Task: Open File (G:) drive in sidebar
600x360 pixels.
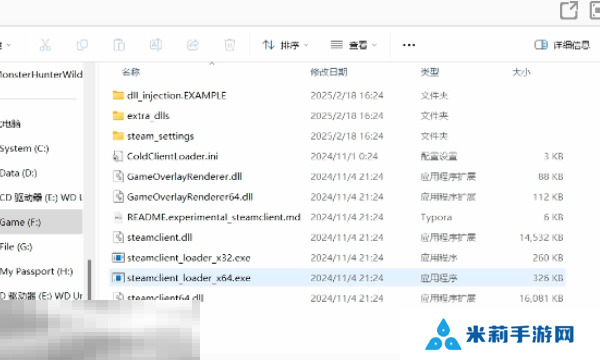Action: 16,247
